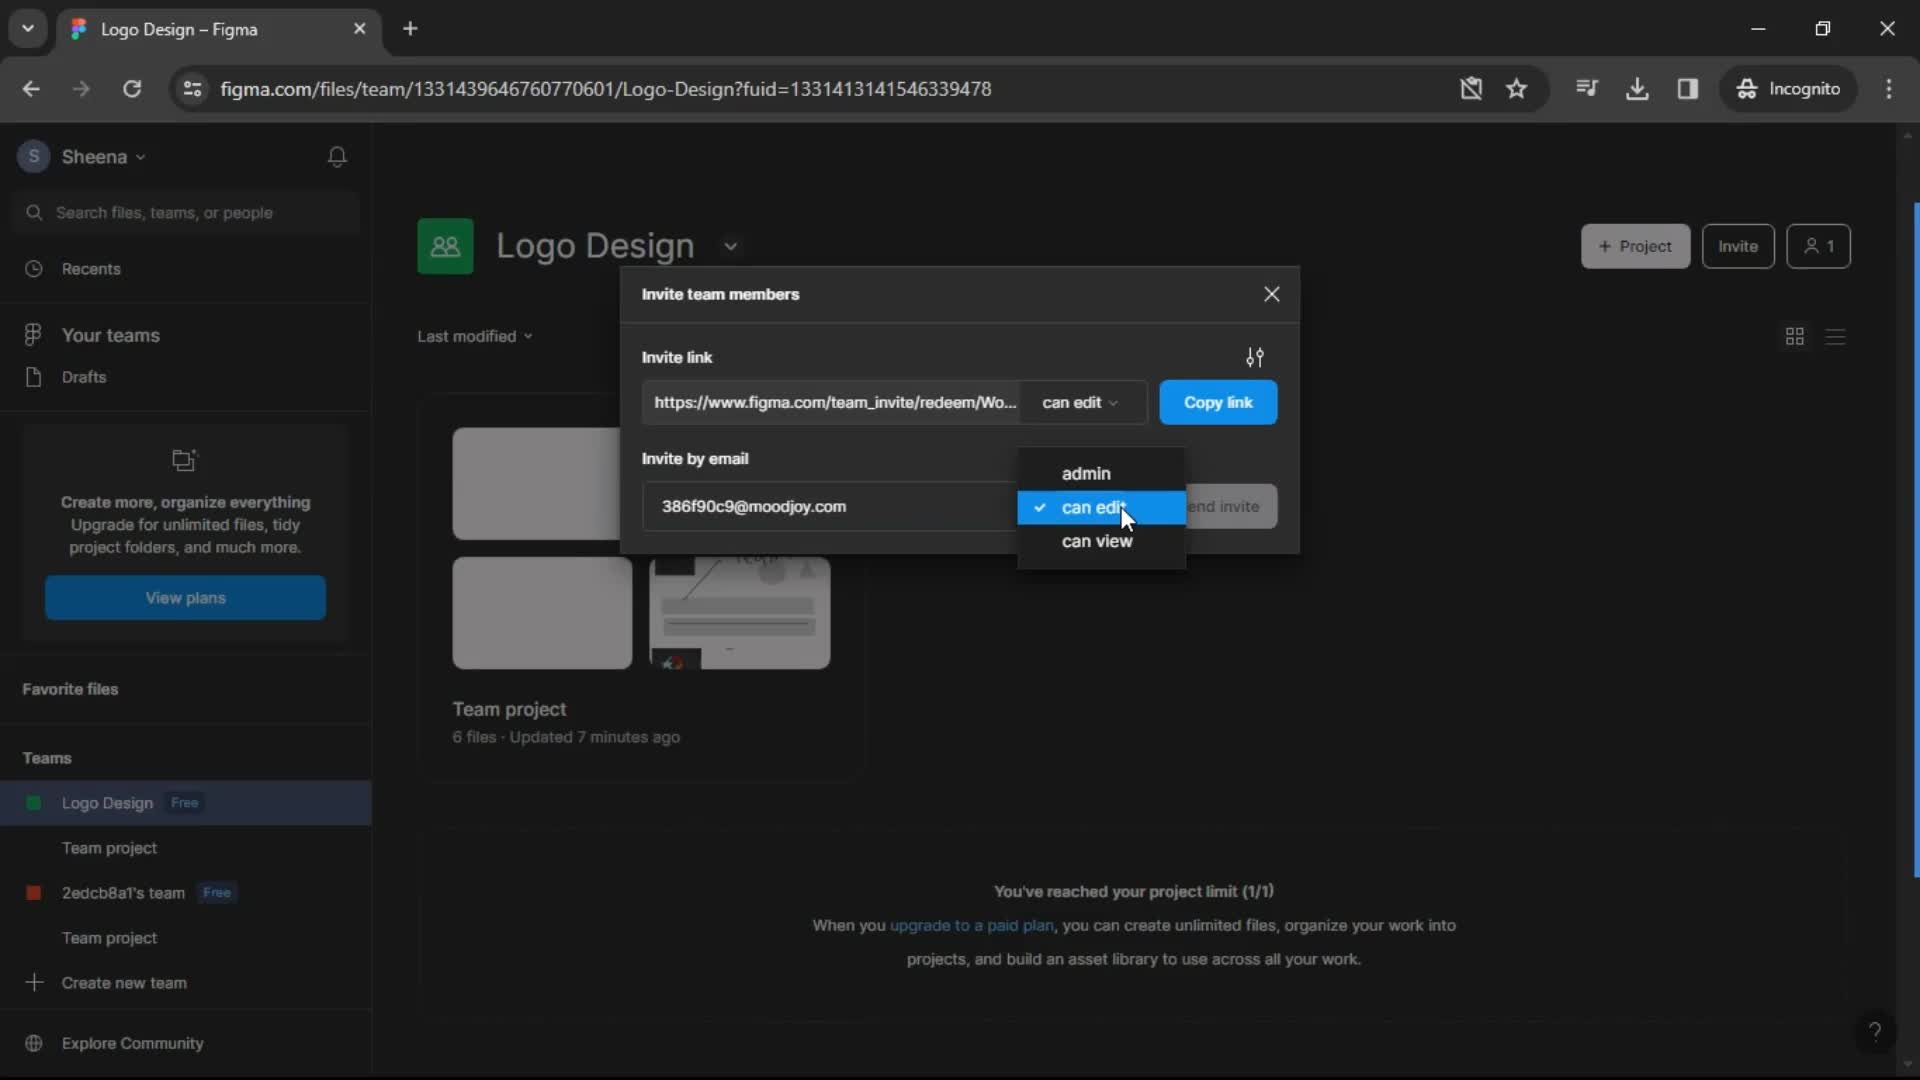
Task: Open Drafts in sidebar
Action: (186, 377)
